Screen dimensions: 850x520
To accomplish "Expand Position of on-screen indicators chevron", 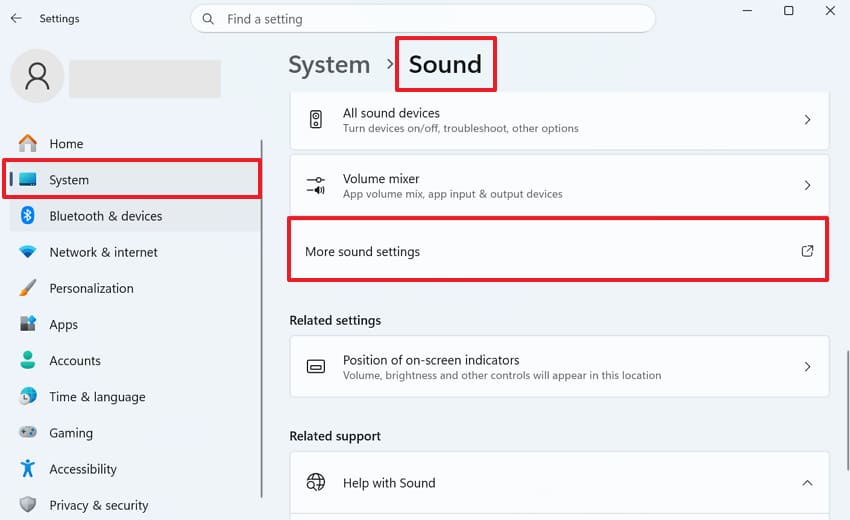I will pyautogui.click(x=807, y=367).
